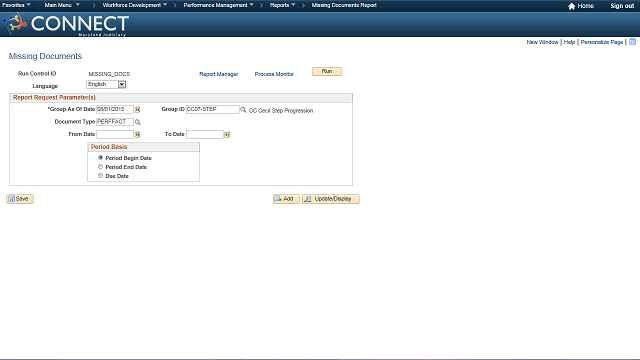The width and height of the screenshot is (640, 360).
Task: Click the CONNECT logo
Action: [66, 24]
